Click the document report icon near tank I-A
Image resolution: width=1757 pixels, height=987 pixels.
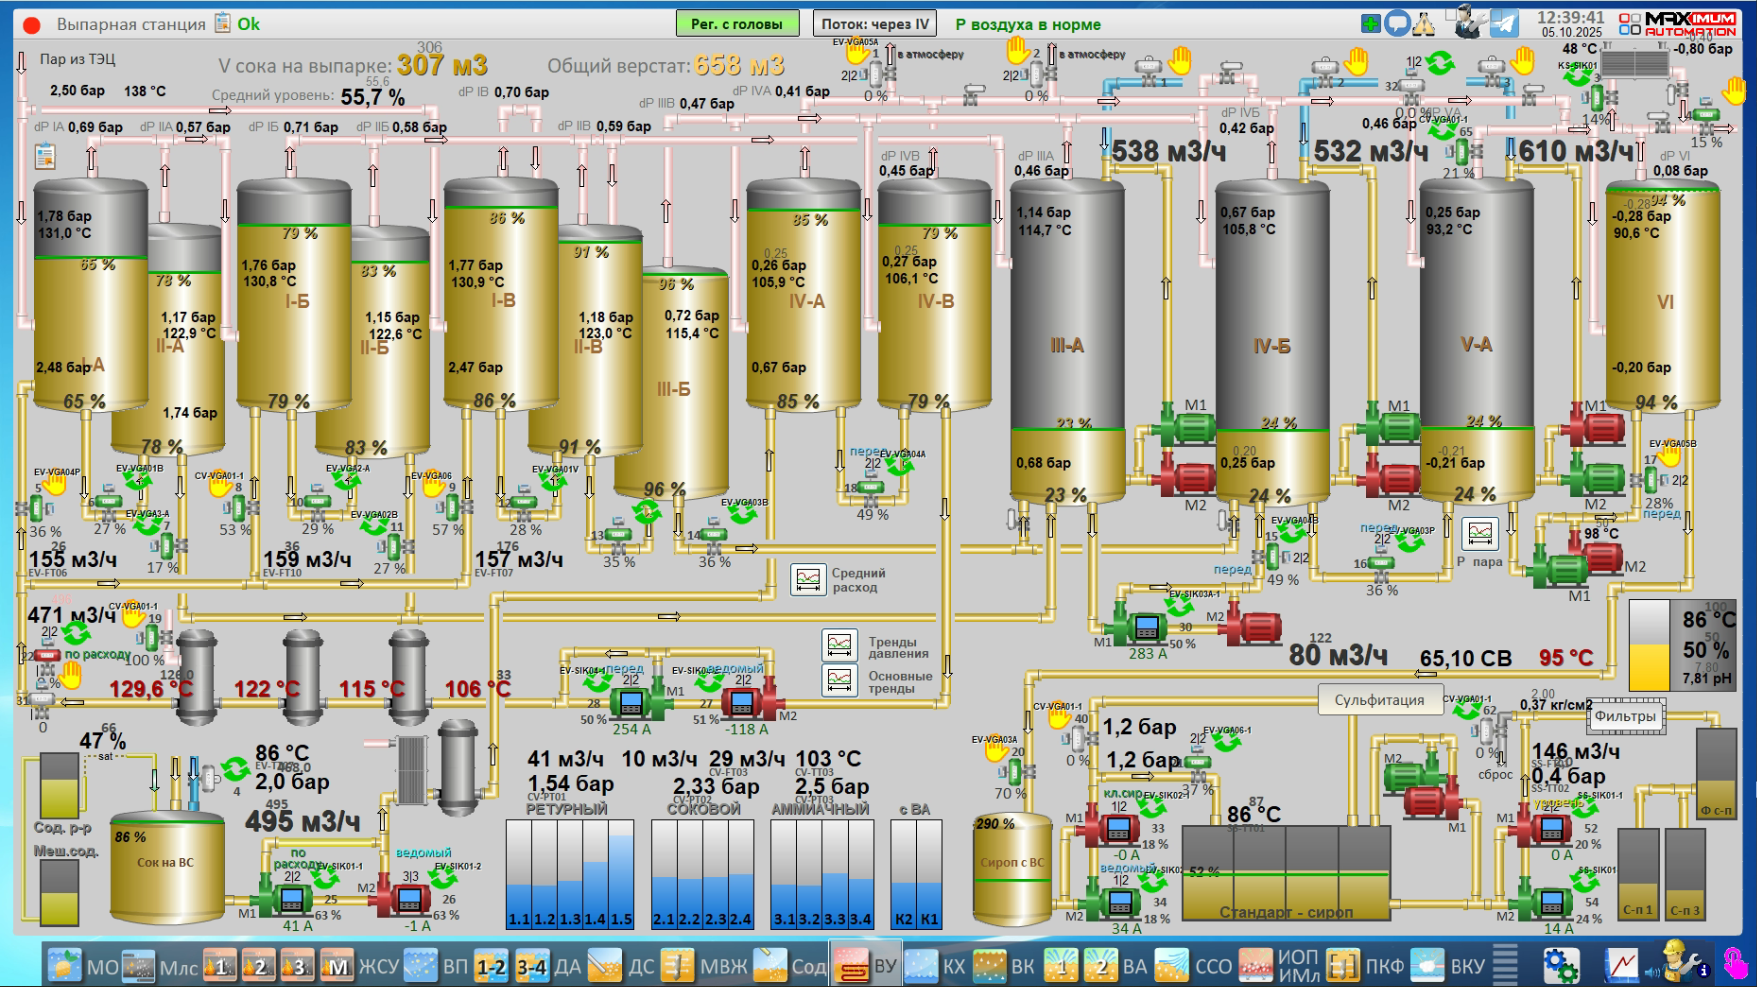(45, 157)
